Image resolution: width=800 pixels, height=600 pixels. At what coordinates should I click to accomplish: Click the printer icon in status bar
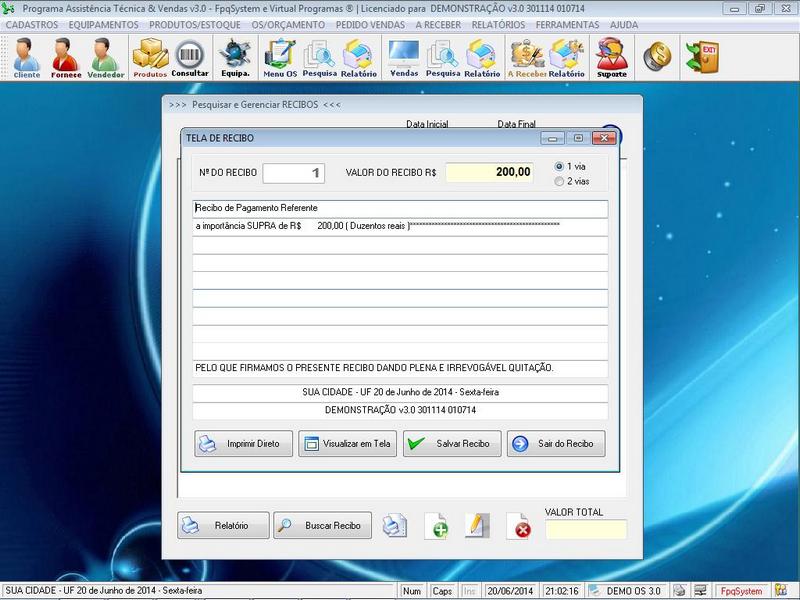(679, 591)
